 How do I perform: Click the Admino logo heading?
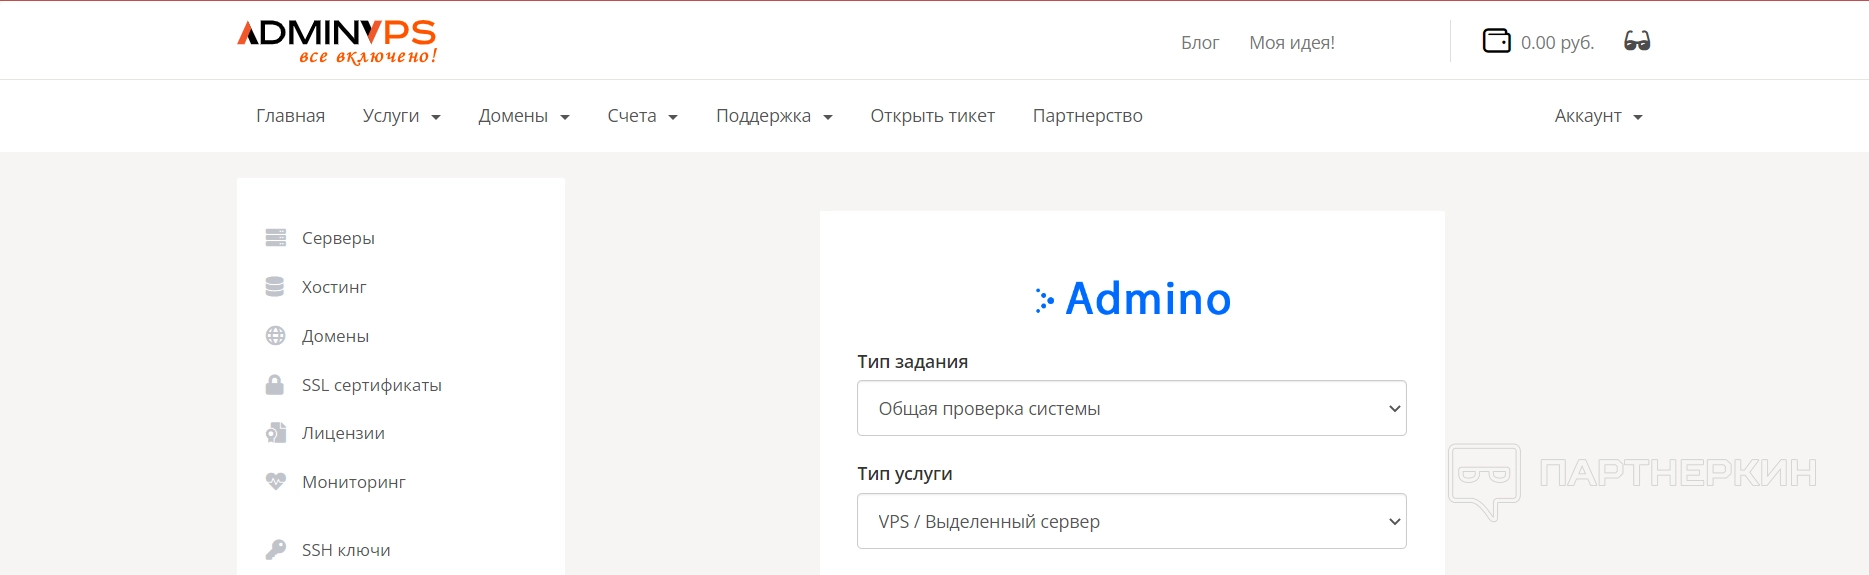tap(1133, 299)
